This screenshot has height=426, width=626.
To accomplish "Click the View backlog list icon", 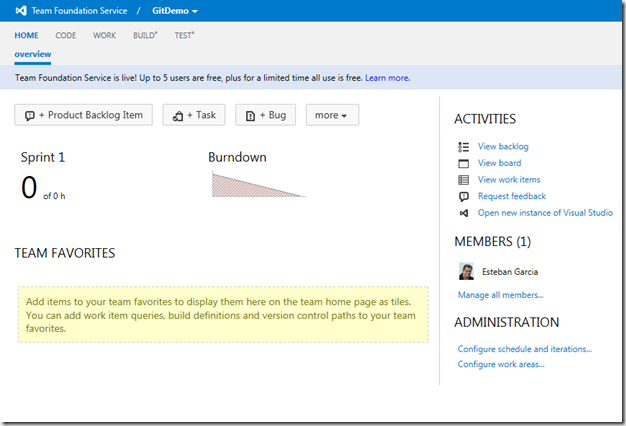I will [464, 147].
